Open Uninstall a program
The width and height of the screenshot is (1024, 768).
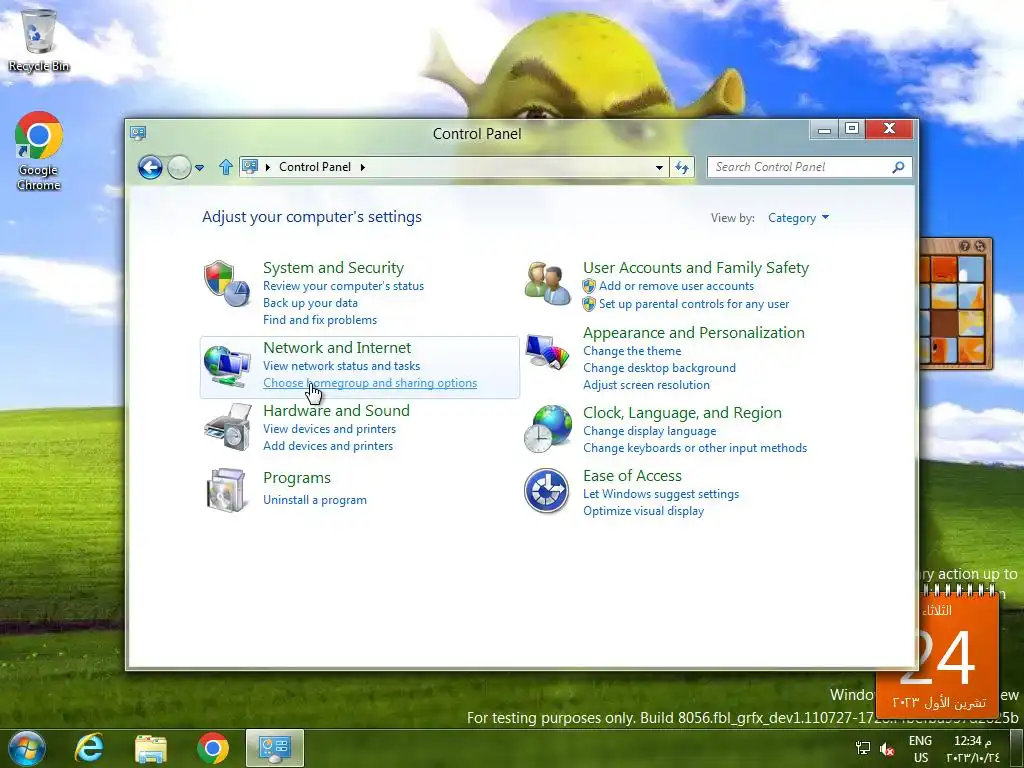pyautogui.click(x=315, y=500)
